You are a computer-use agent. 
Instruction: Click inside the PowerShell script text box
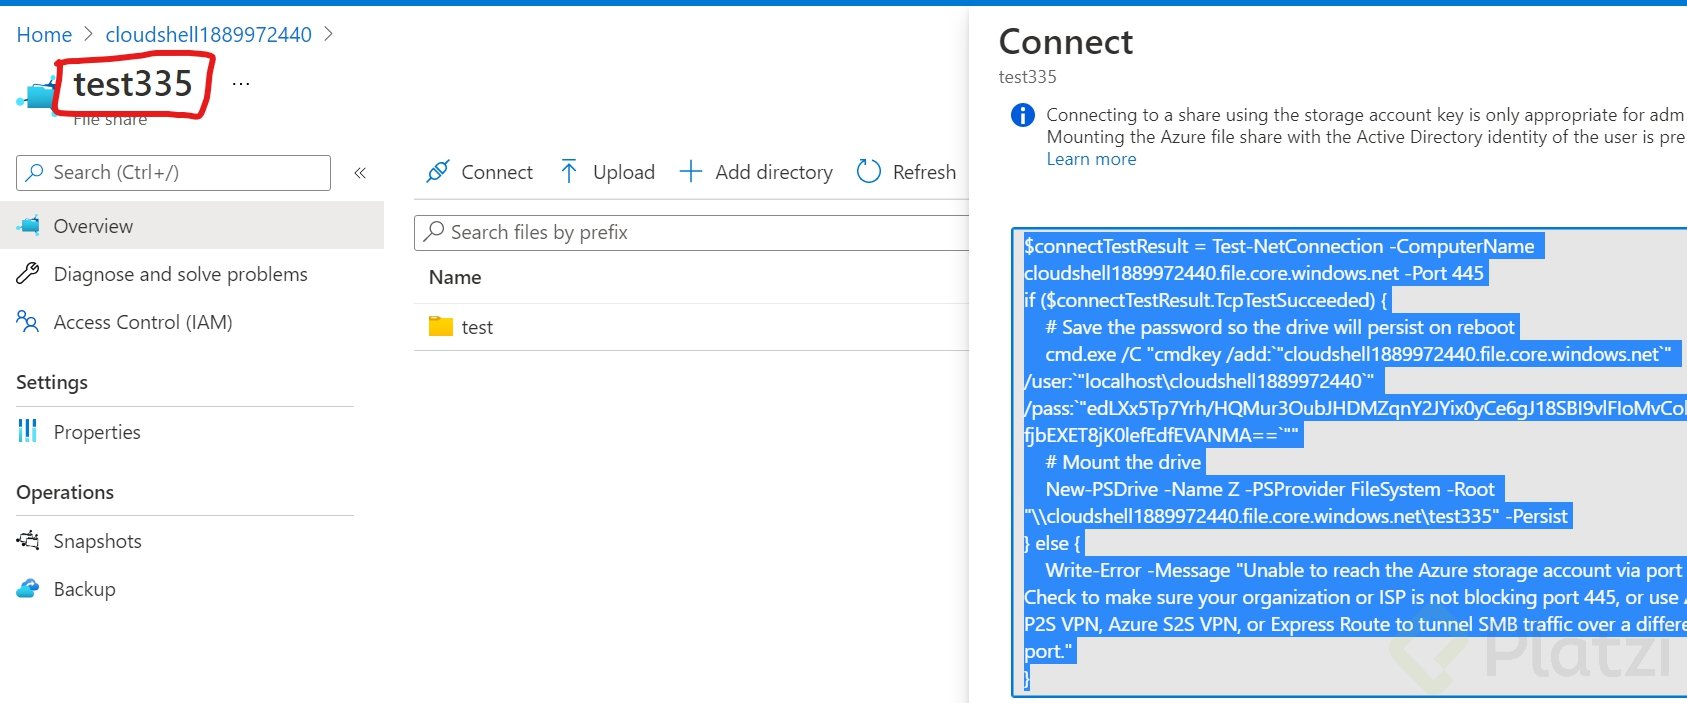pyautogui.click(x=1349, y=462)
